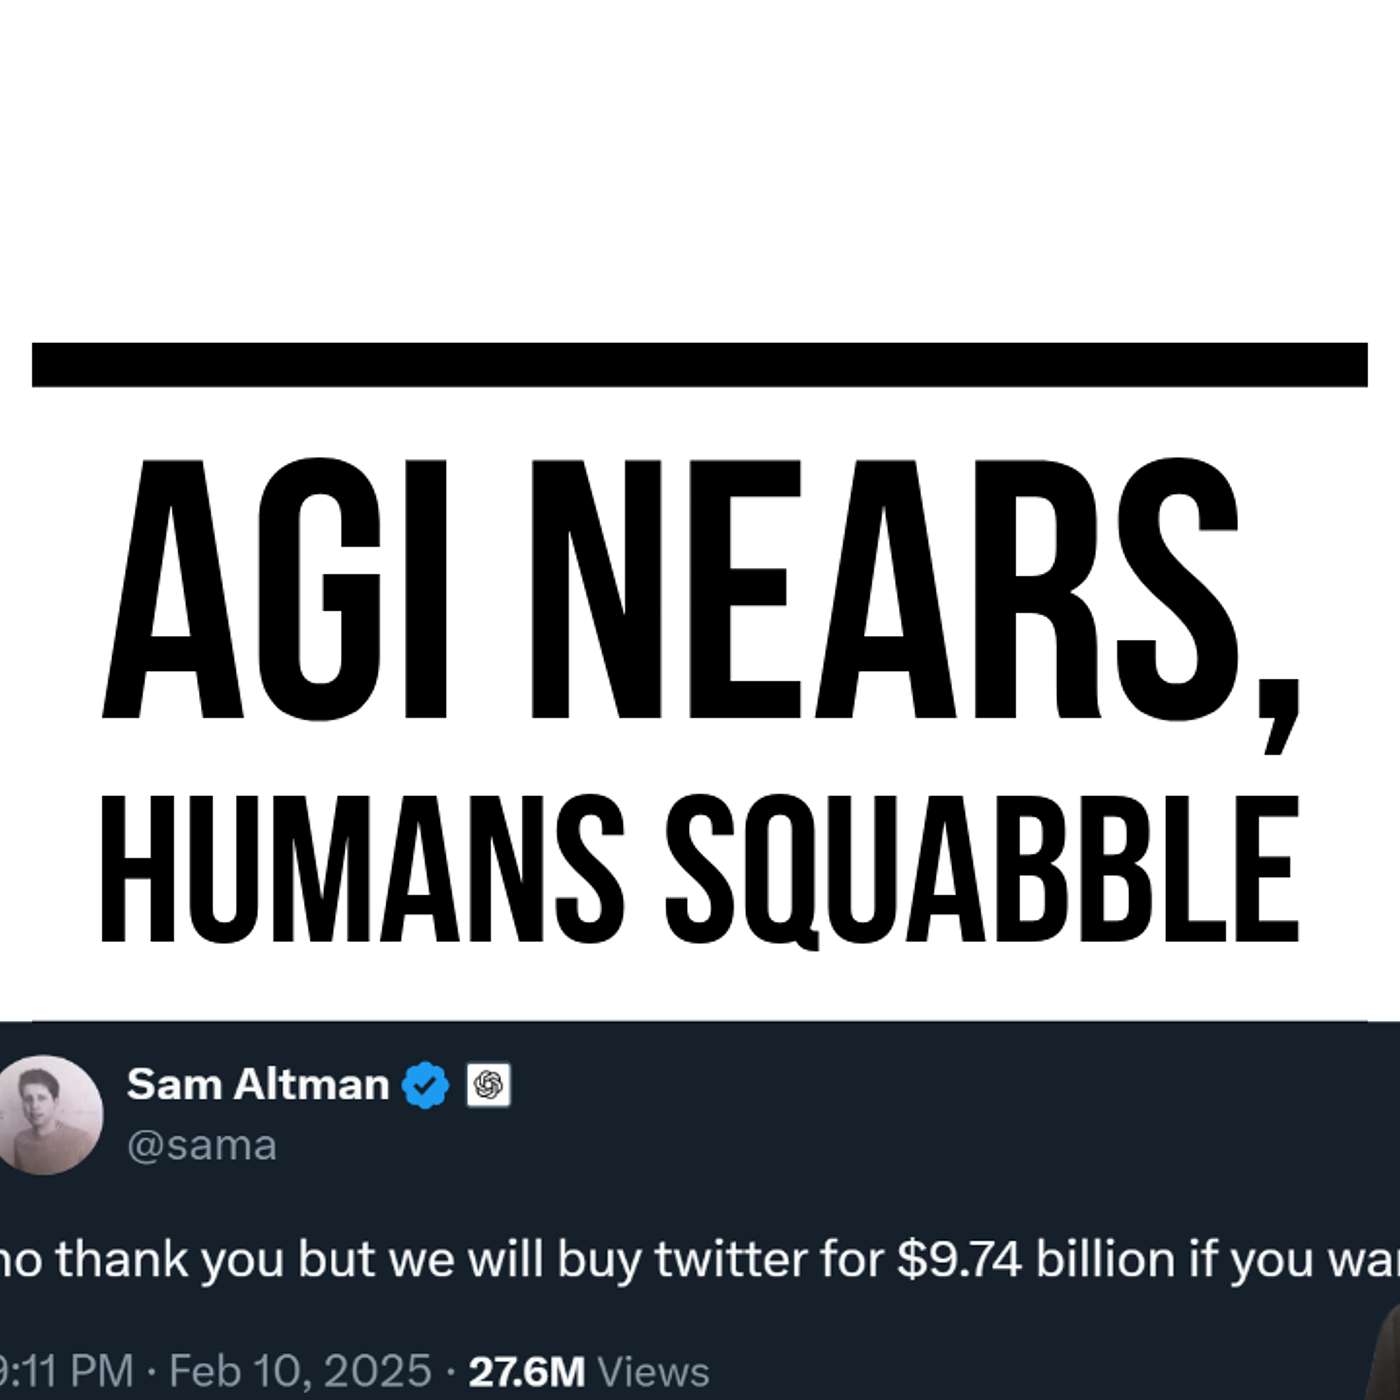The height and width of the screenshot is (1400, 1400).
Task: Open the @sama handle link
Action: [202, 1145]
